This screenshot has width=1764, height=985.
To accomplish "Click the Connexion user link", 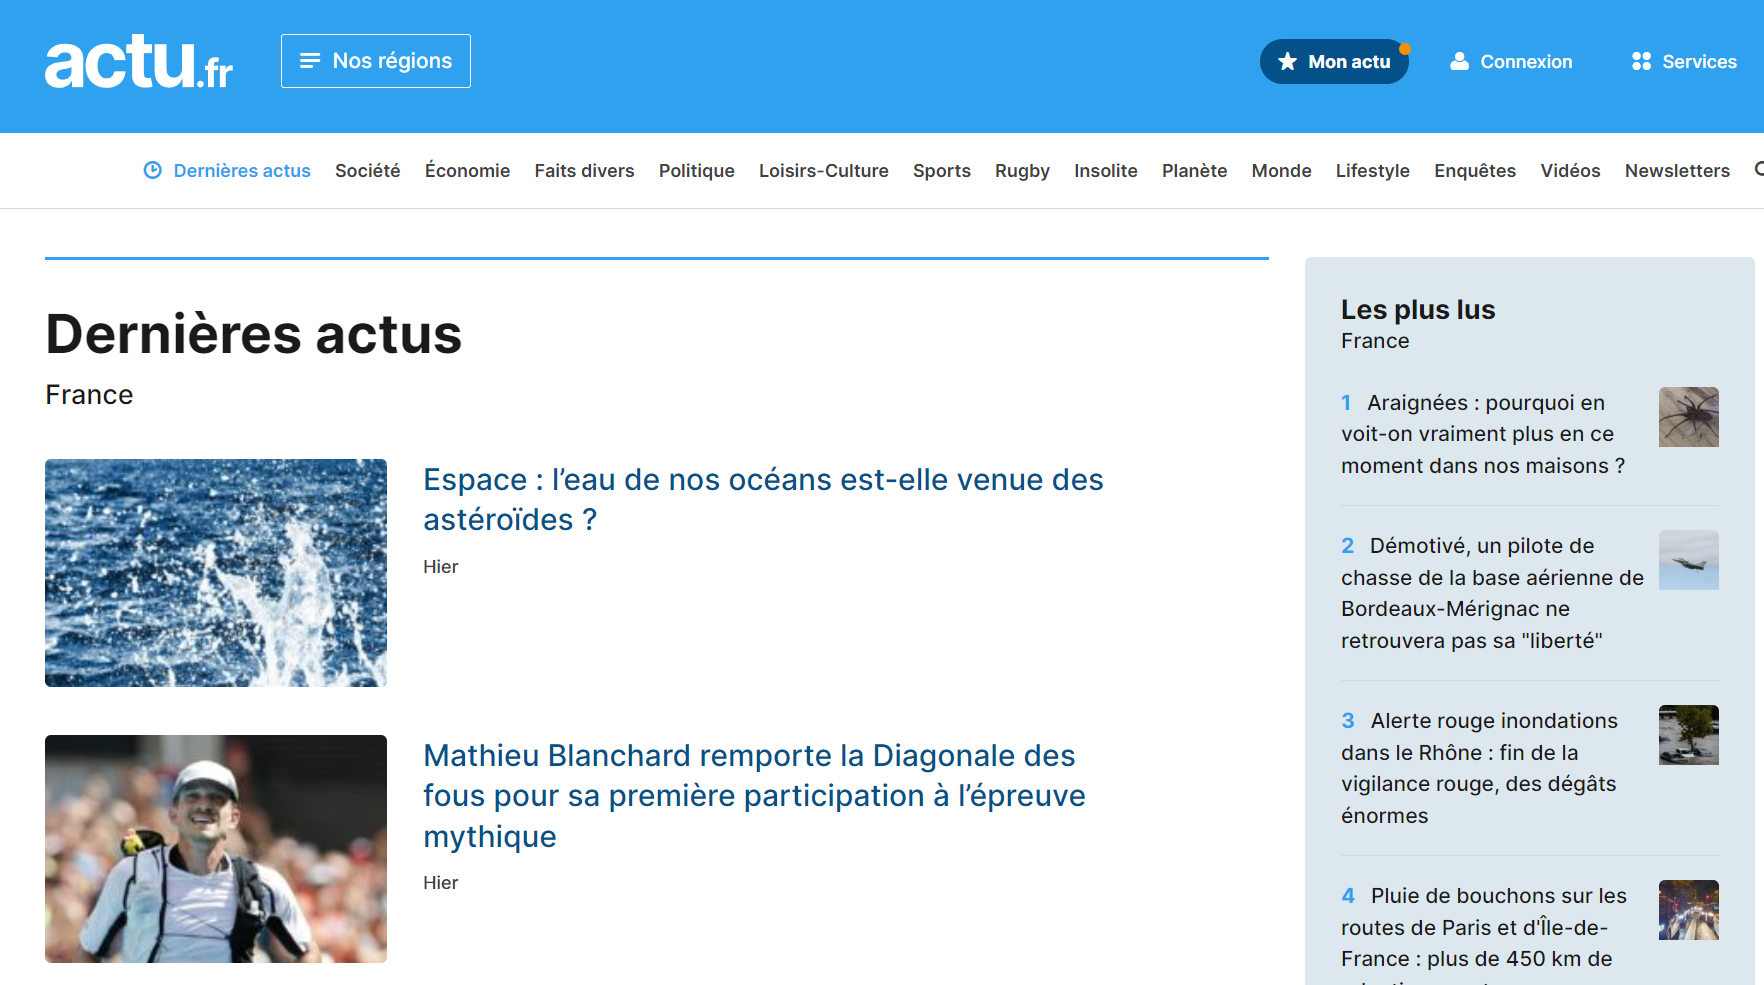I will click(x=1511, y=62).
